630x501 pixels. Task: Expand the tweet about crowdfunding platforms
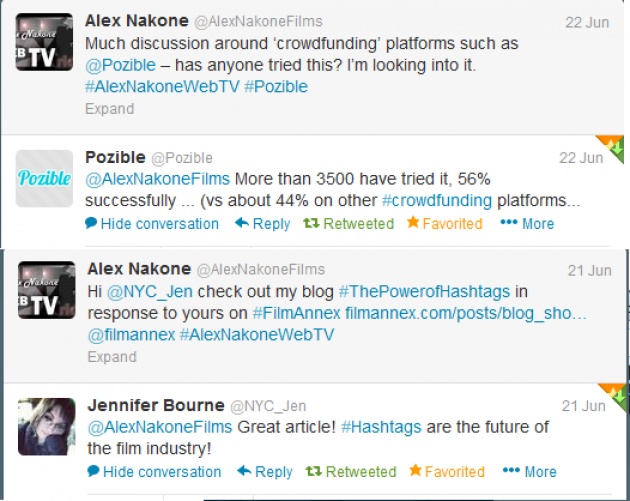[x=109, y=109]
